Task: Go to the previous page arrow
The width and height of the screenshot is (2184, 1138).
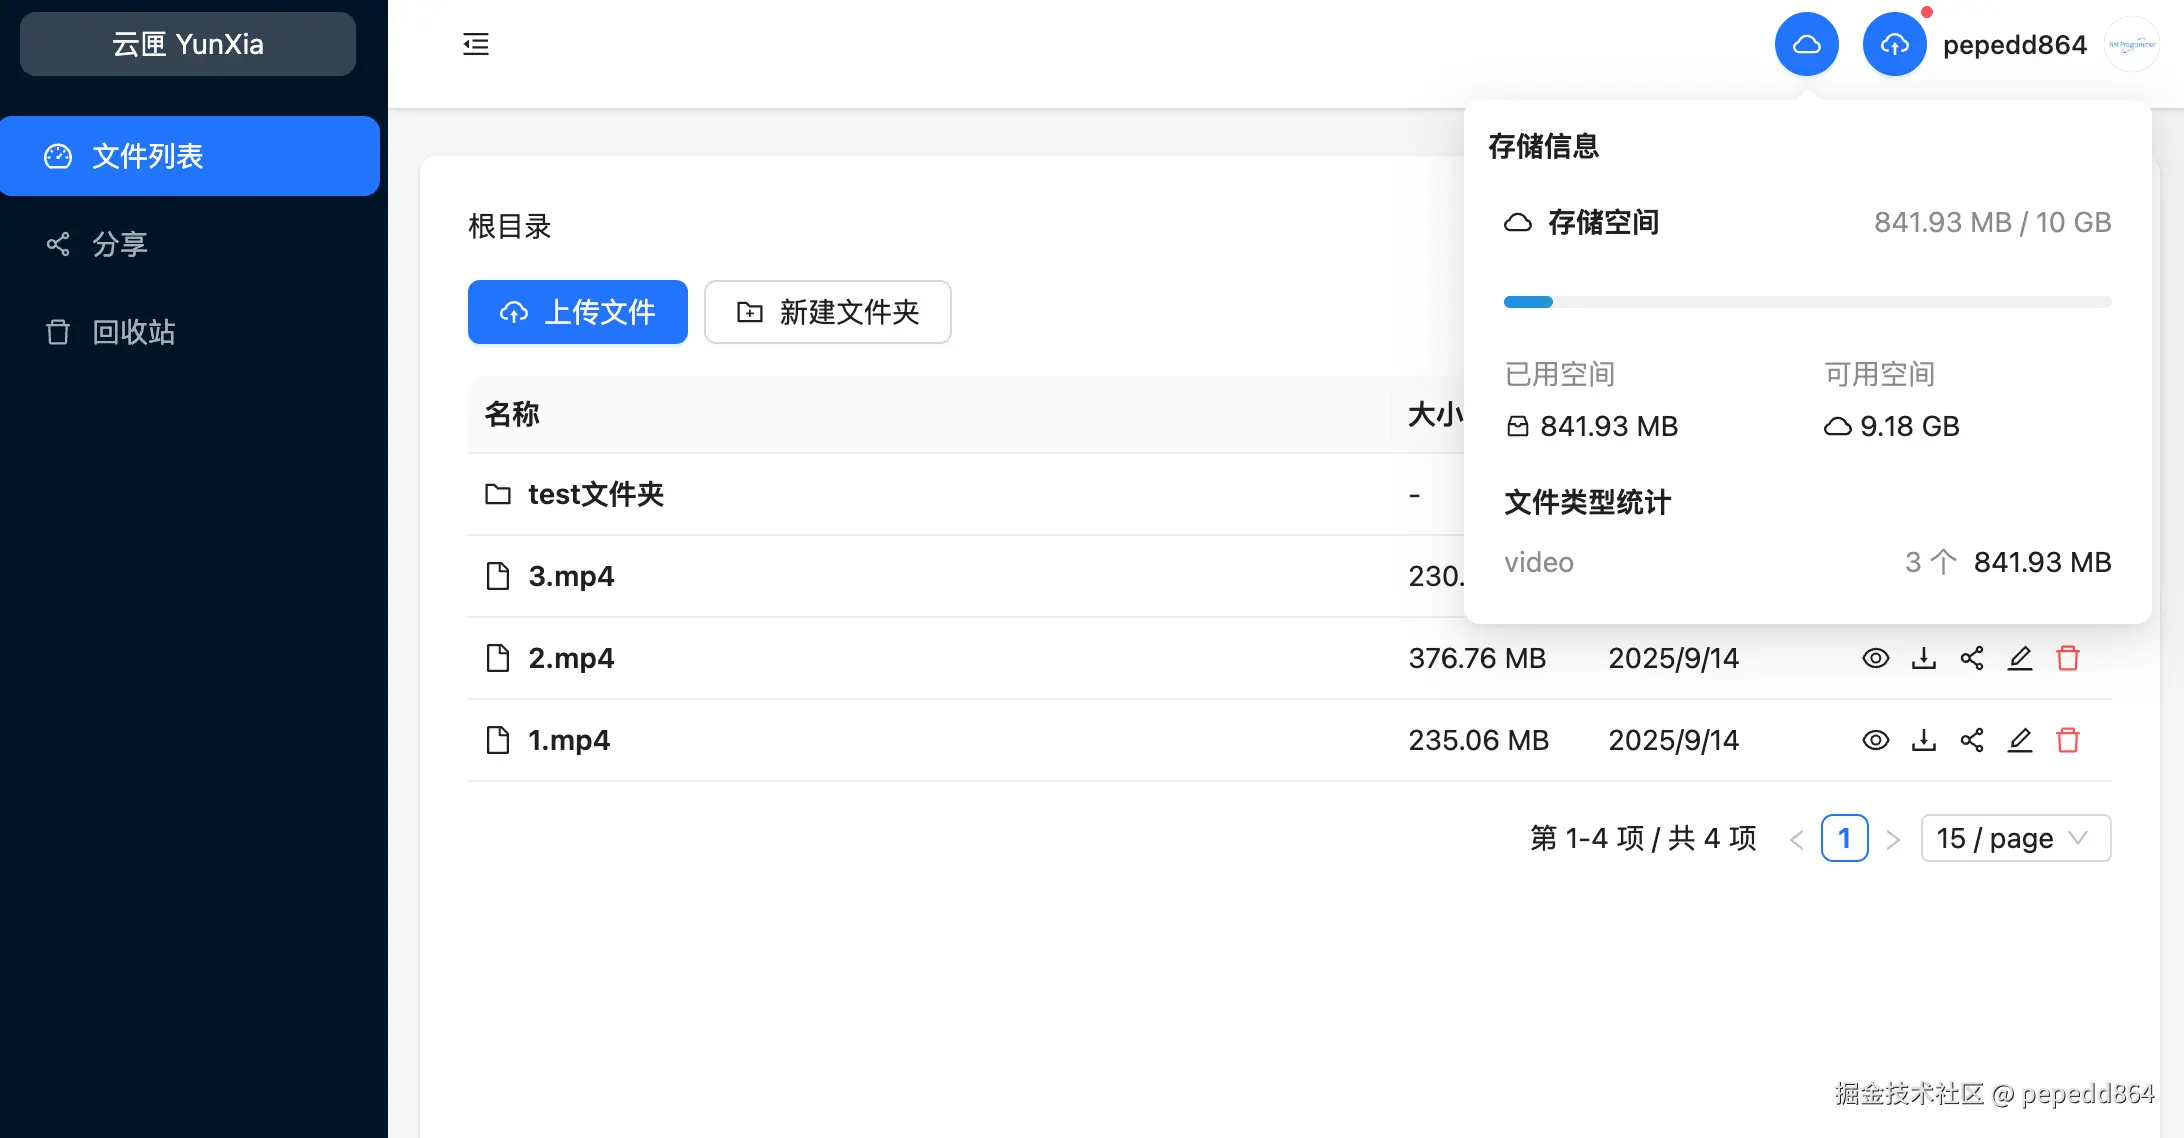Action: 1797,839
